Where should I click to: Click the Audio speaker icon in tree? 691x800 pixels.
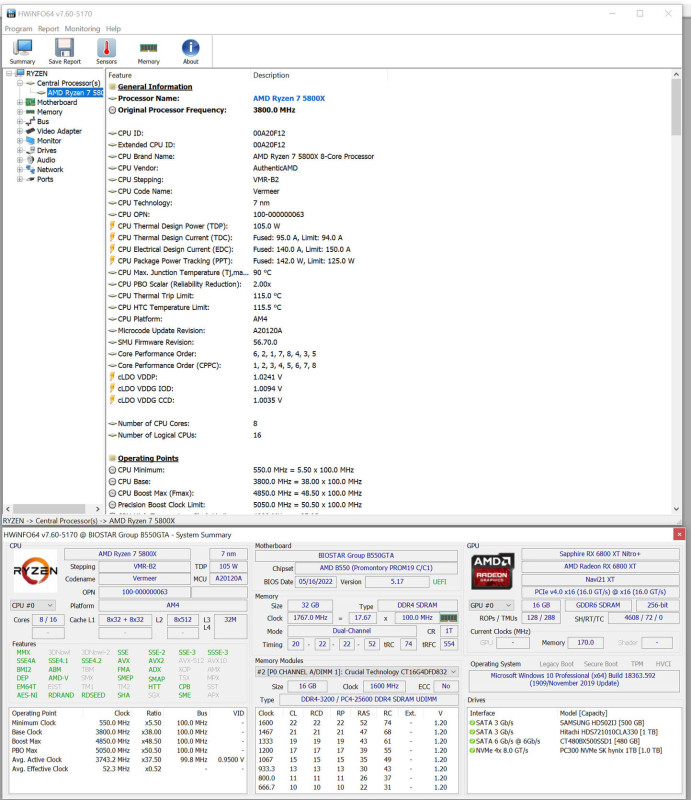pos(30,160)
